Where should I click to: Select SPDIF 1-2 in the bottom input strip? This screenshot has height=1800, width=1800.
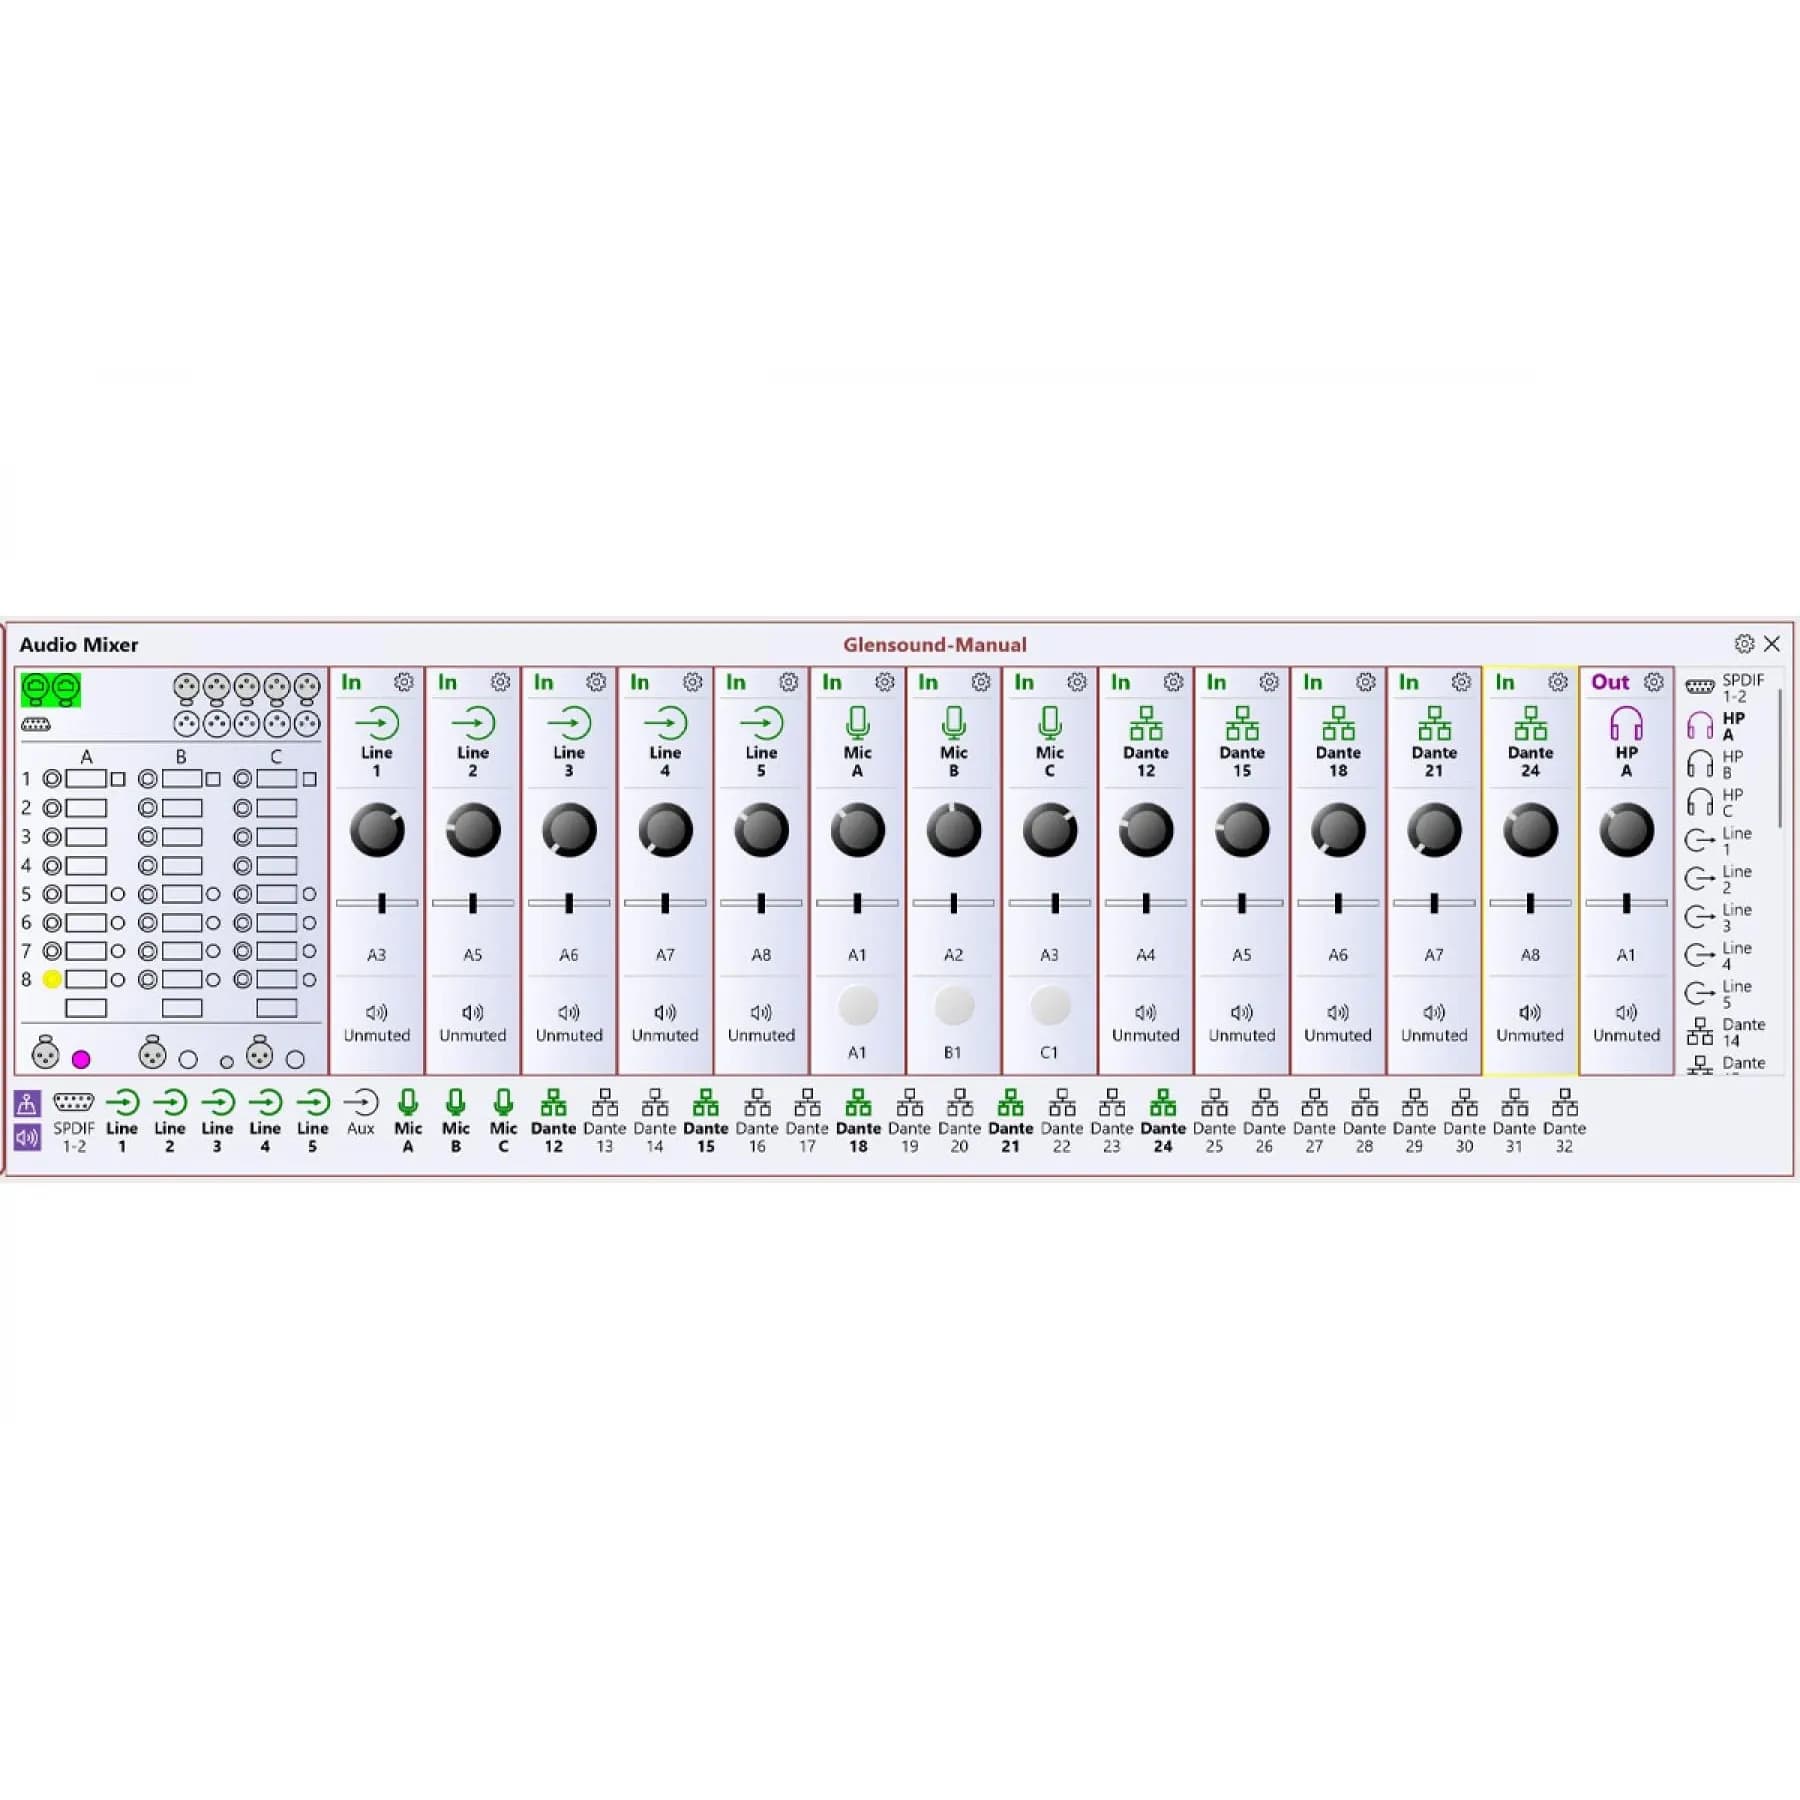[74, 1122]
